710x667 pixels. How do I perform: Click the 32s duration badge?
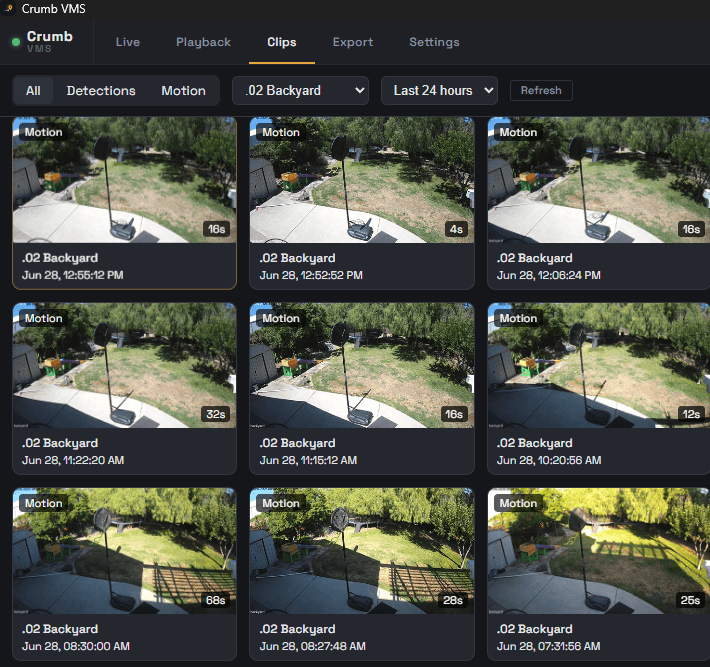click(216, 414)
